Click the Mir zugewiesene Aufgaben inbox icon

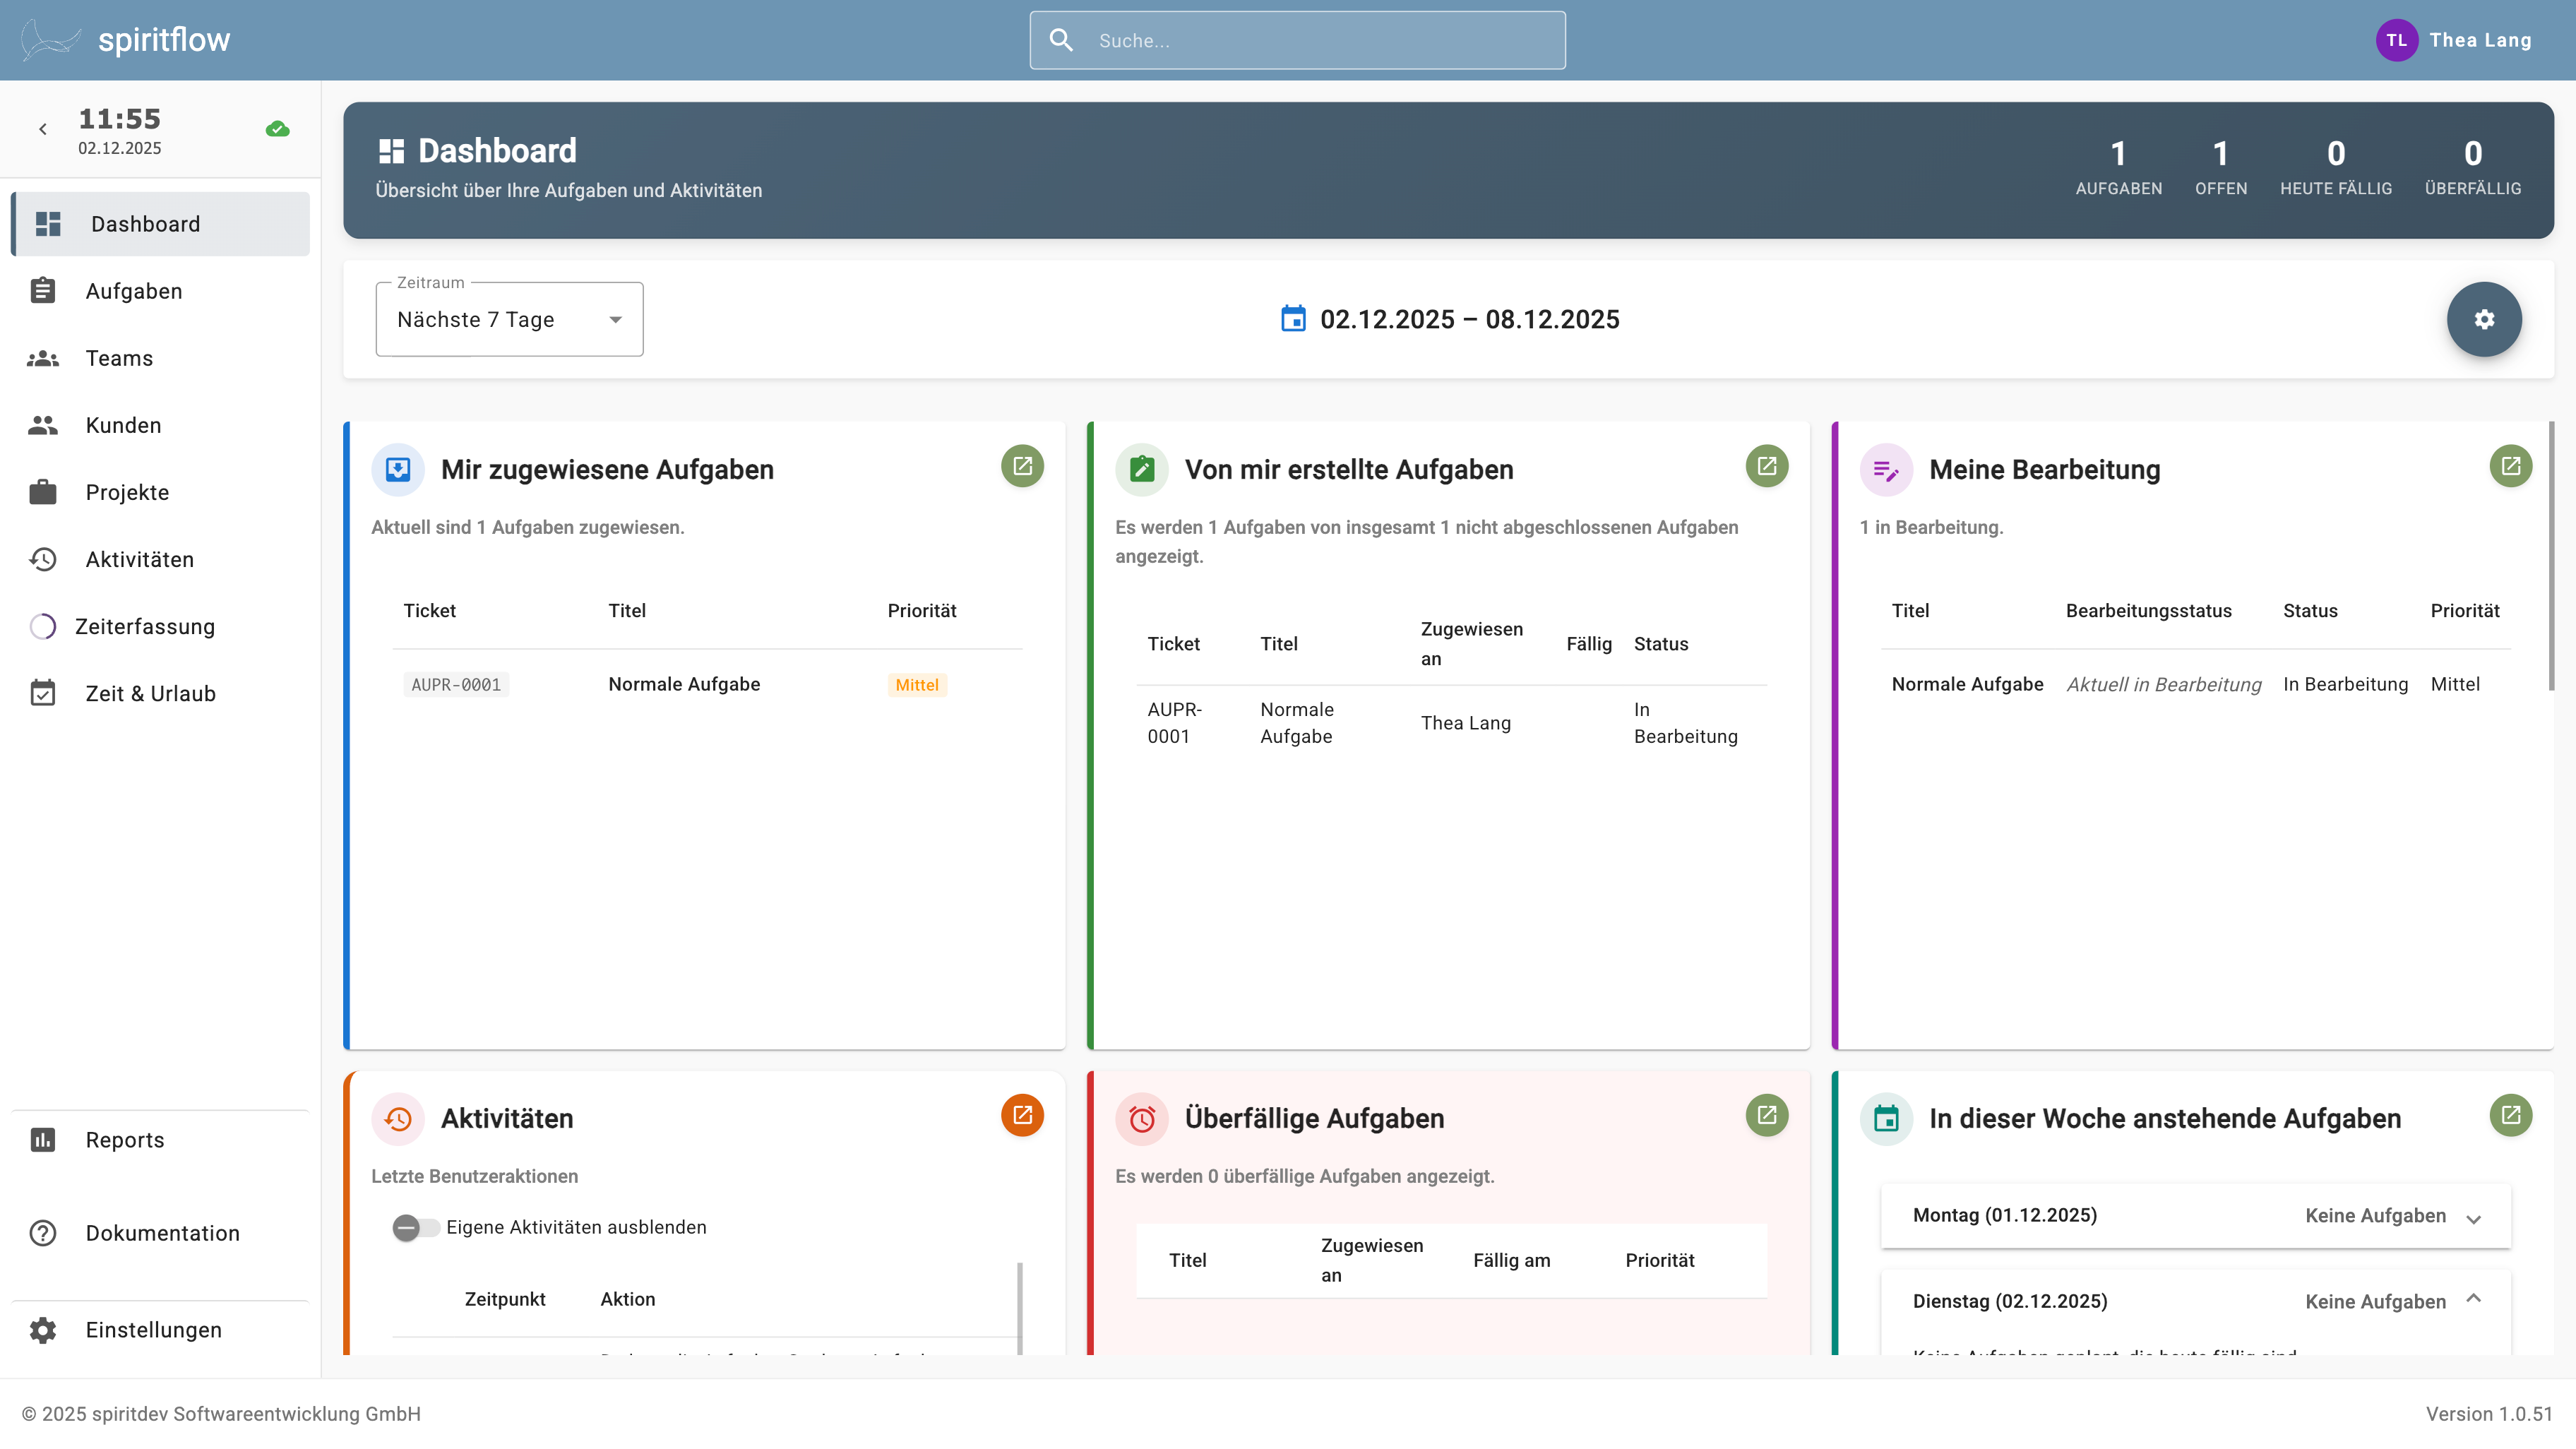398,469
